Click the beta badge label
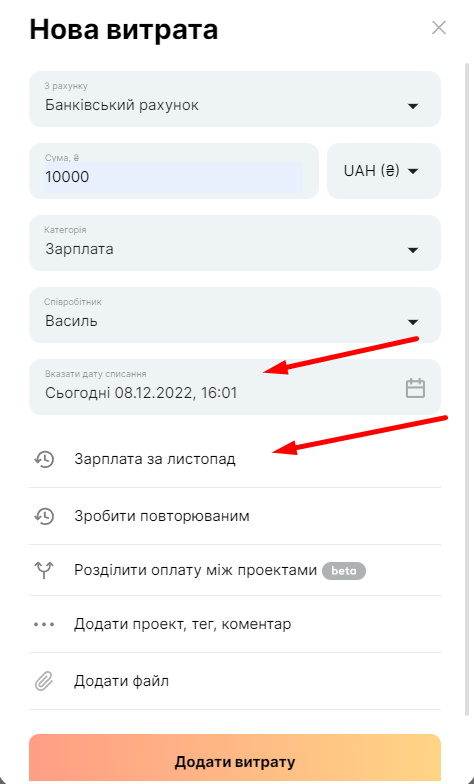Image resolution: width=474 pixels, height=784 pixels. (344, 570)
